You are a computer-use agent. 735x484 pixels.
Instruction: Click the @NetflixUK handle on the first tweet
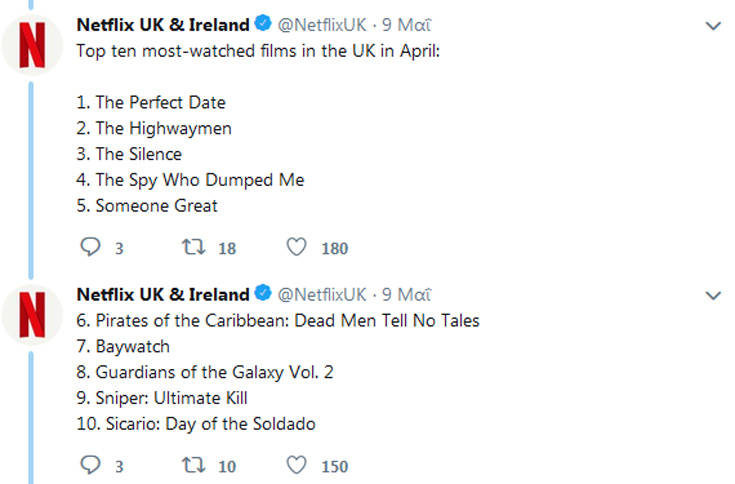click(321, 25)
